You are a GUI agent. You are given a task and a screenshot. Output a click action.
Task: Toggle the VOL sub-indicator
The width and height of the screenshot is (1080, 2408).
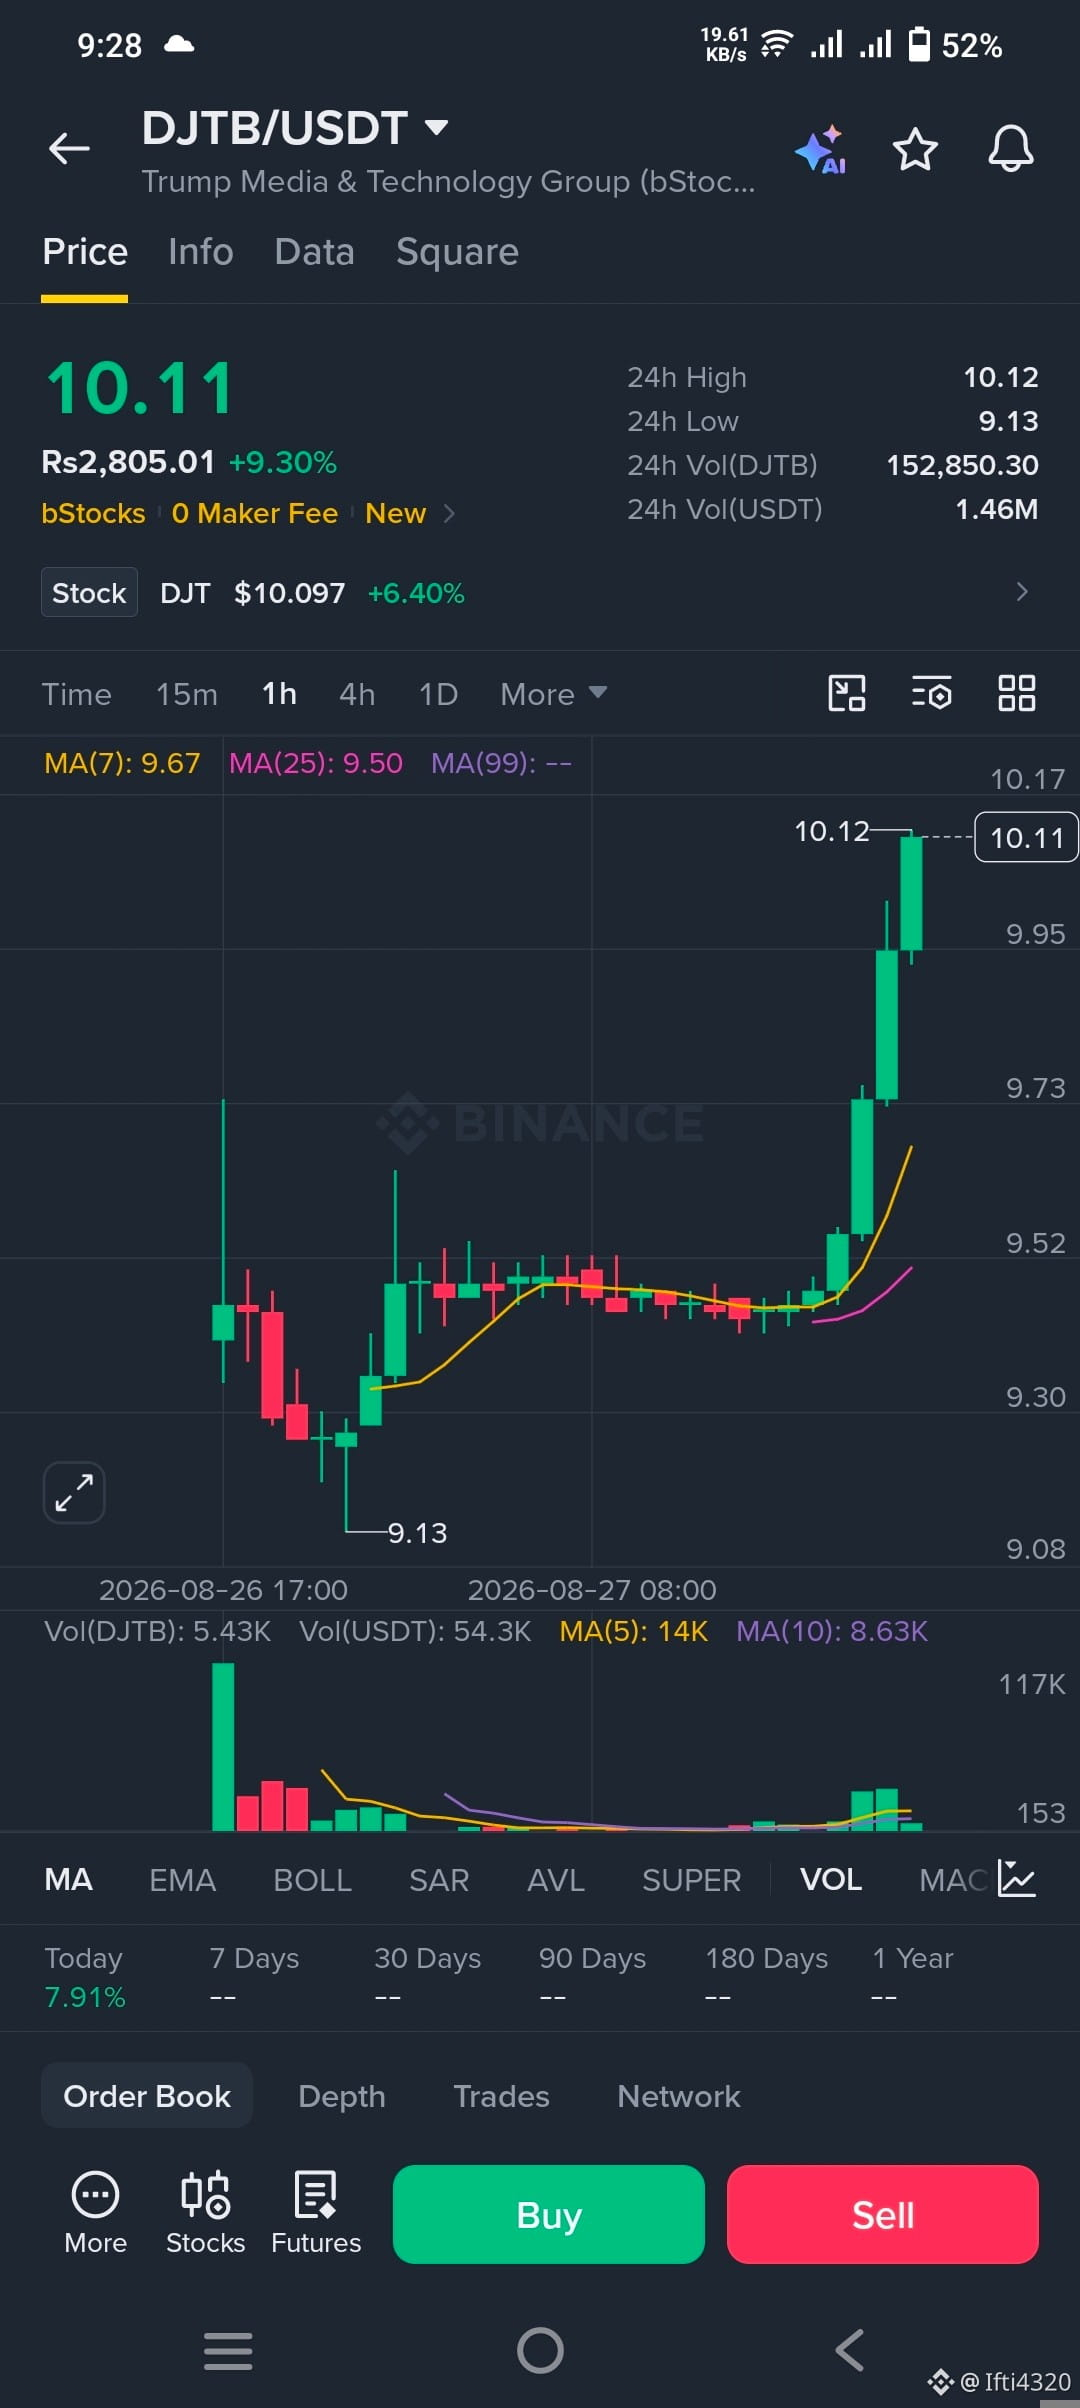[831, 1880]
